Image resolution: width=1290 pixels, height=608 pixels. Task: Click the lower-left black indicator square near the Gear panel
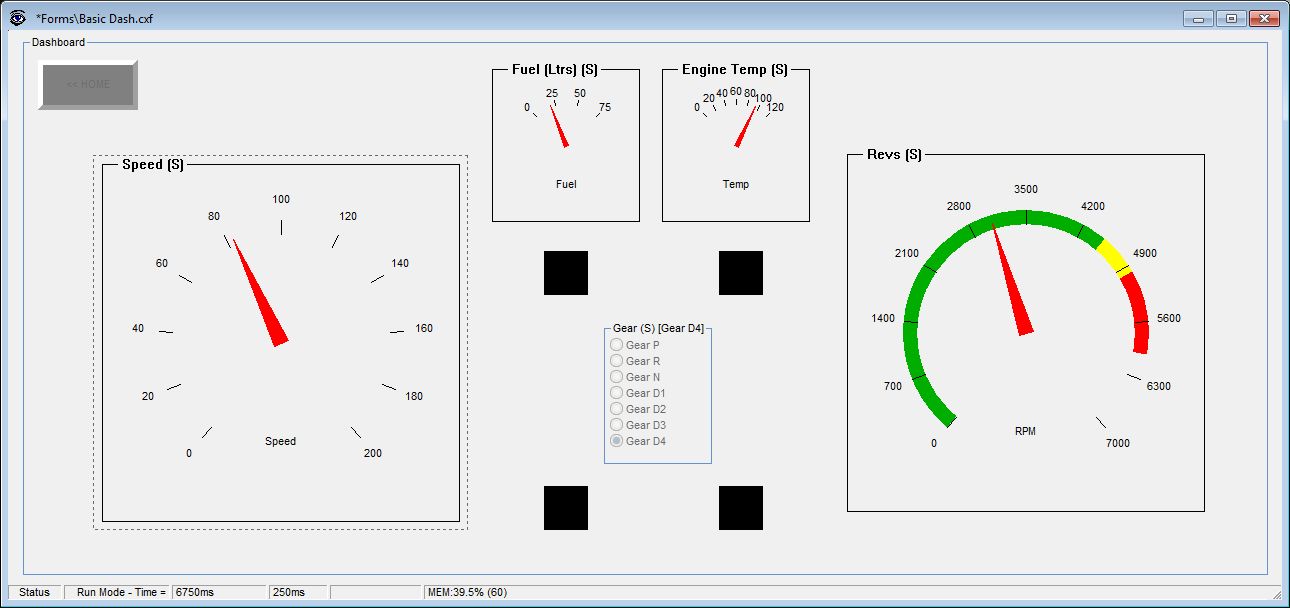[x=564, y=509]
